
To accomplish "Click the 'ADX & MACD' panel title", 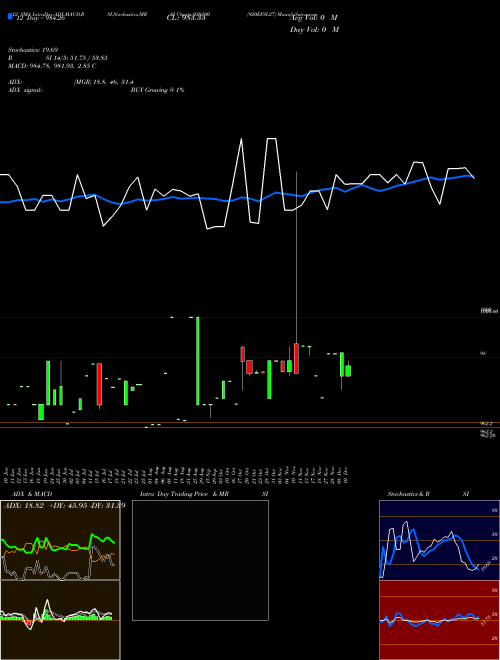I will pos(32,494).
